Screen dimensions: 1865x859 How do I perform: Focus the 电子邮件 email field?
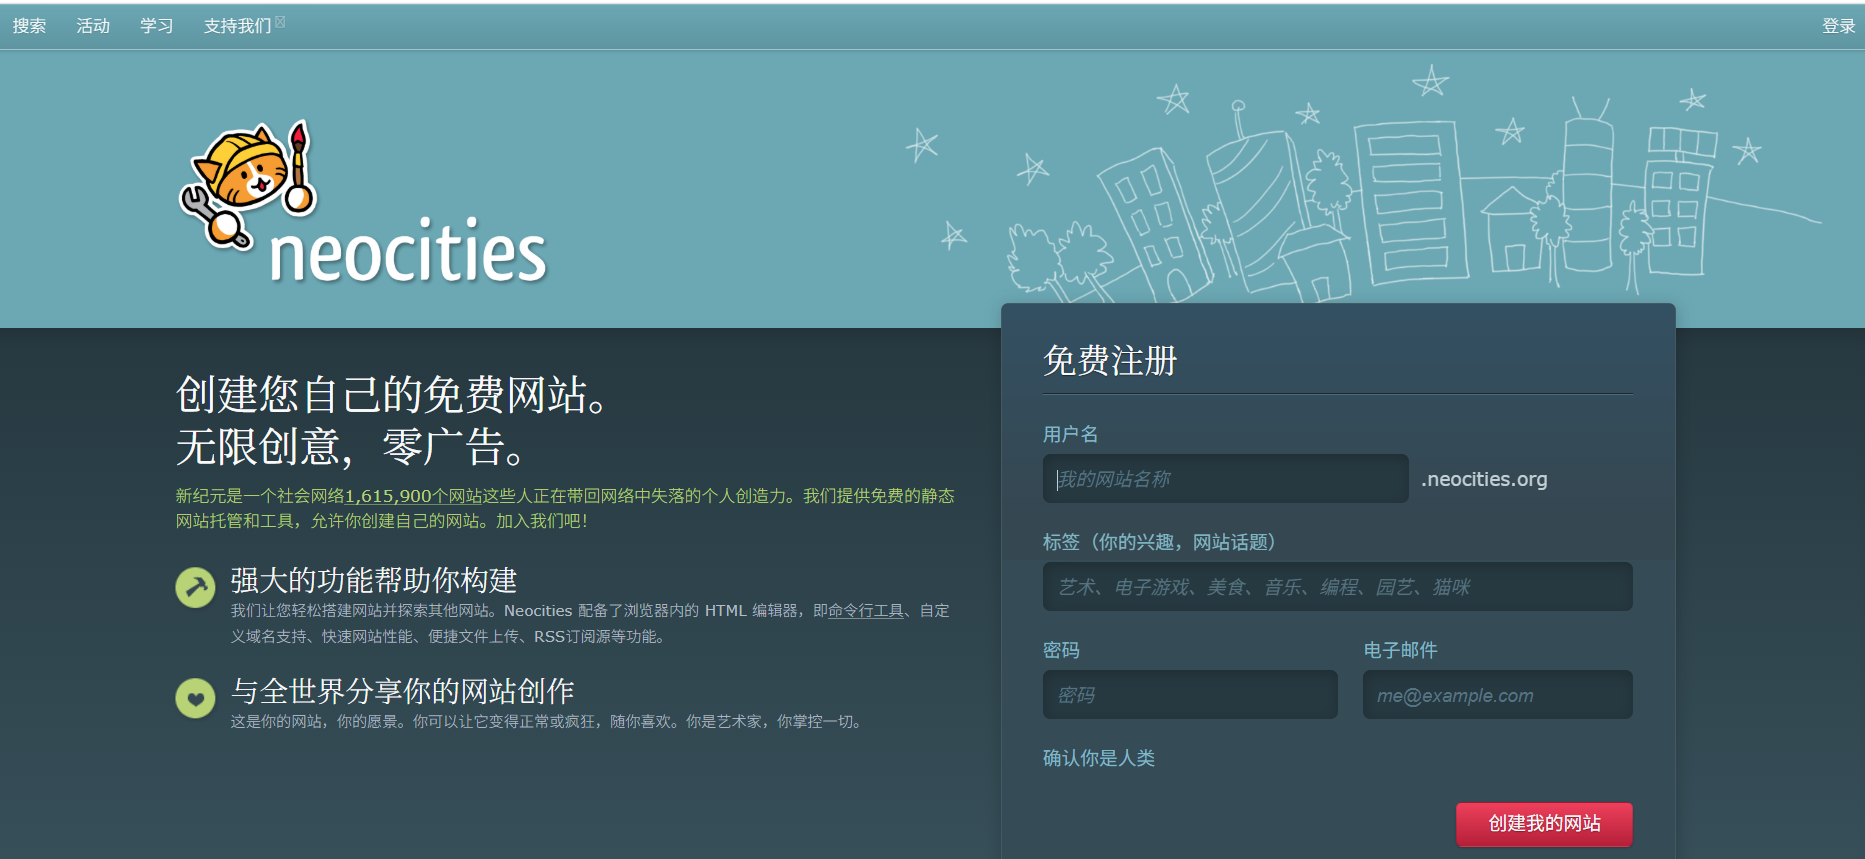click(x=1497, y=695)
